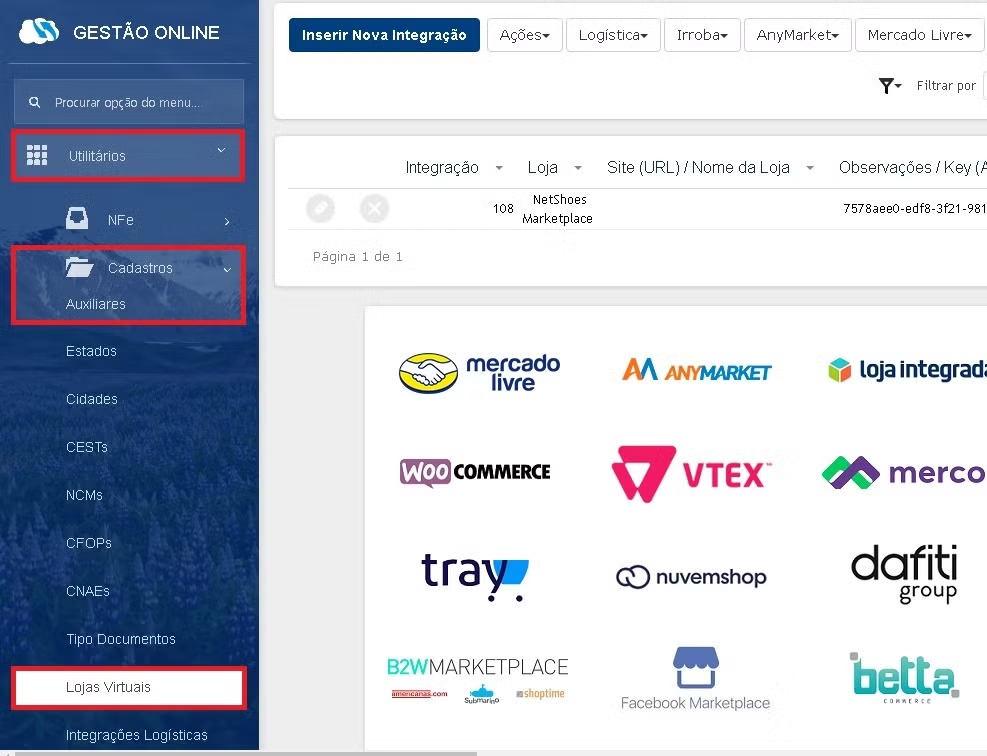987x756 pixels.
Task: Open the NCMs menu item
Action: [x=84, y=495]
